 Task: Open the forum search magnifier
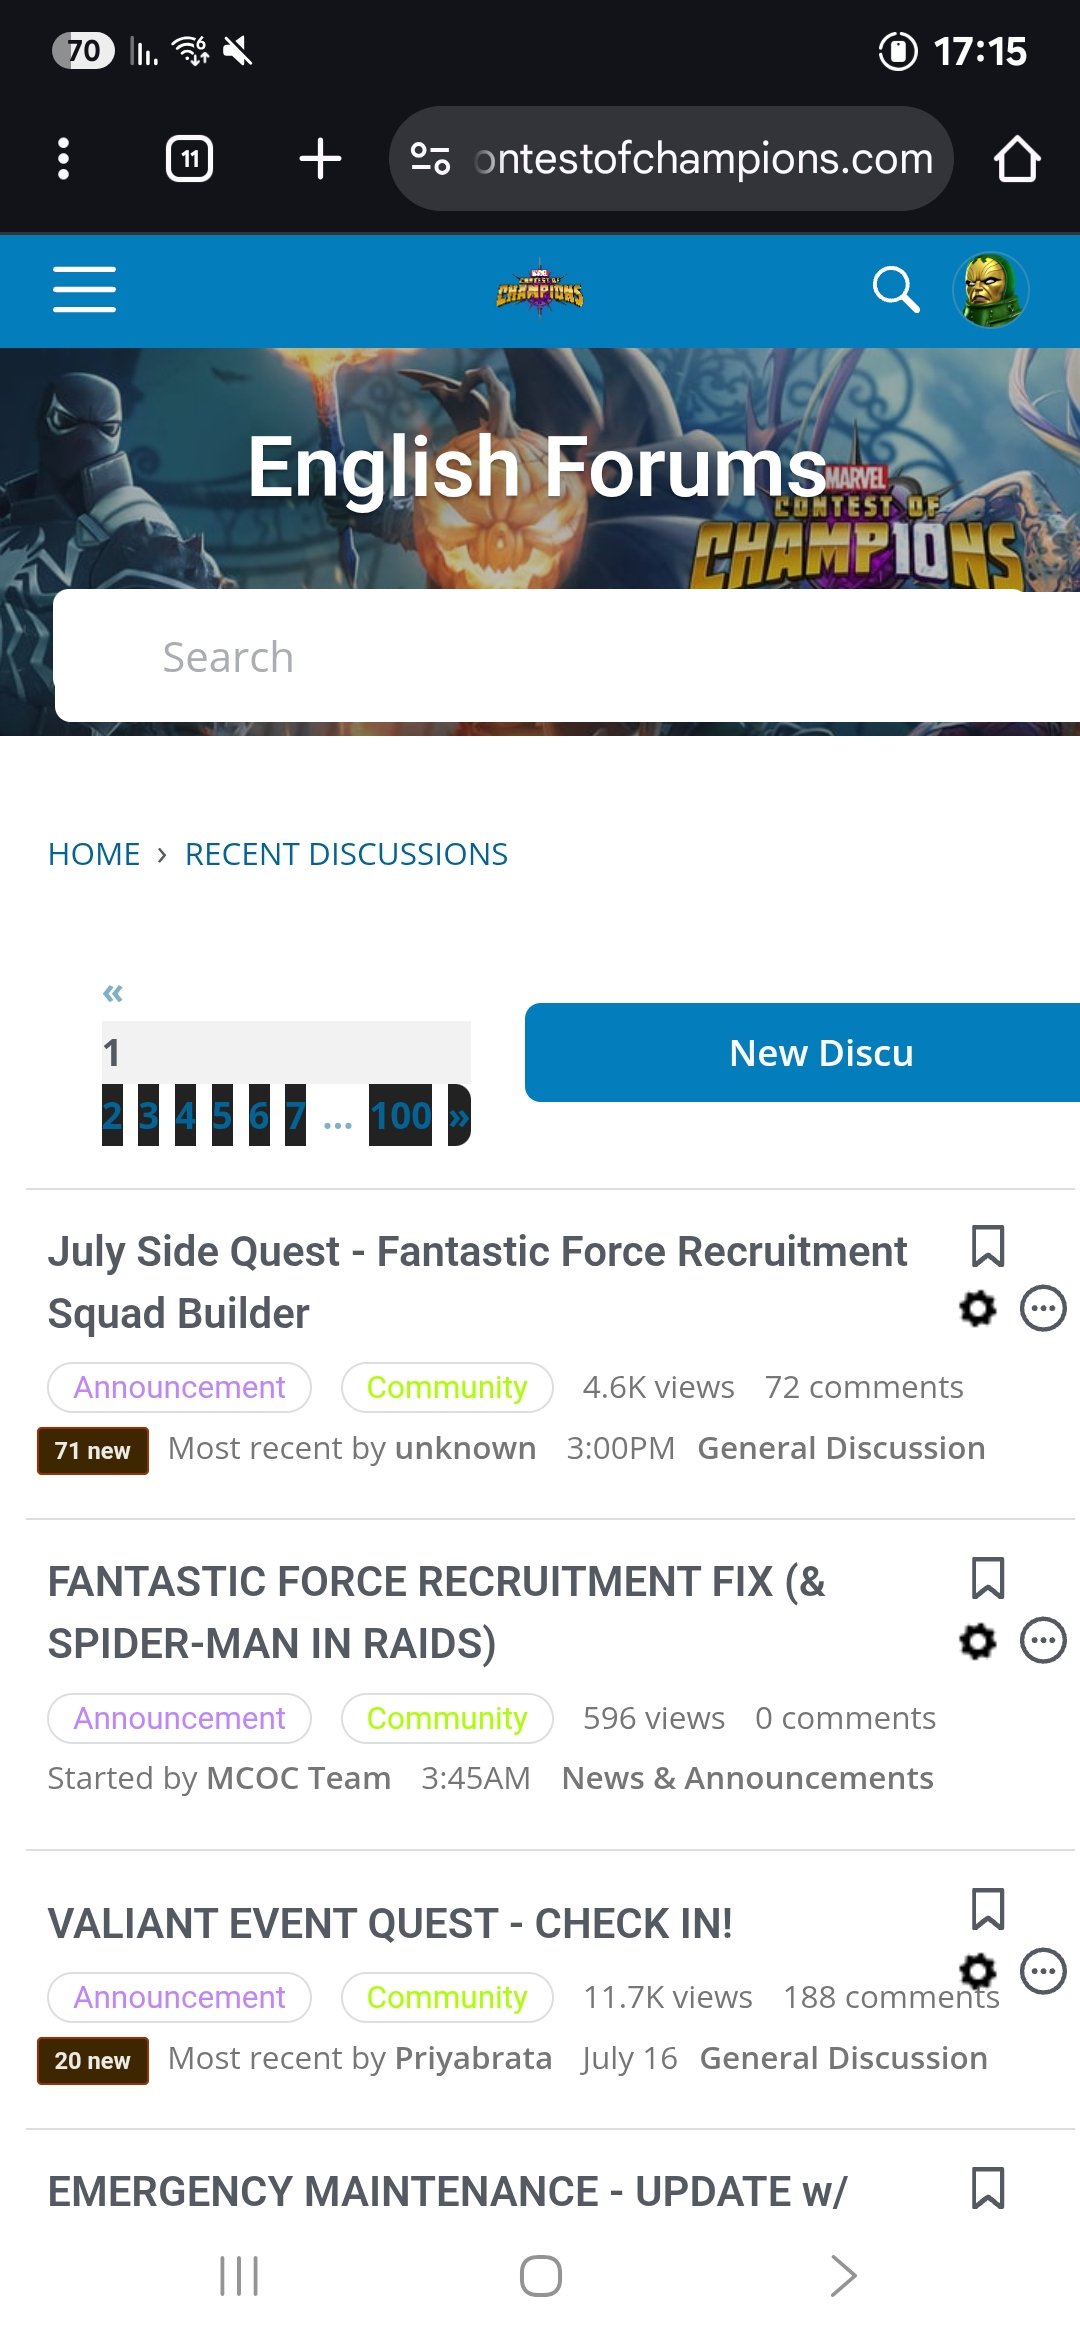click(x=896, y=290)
